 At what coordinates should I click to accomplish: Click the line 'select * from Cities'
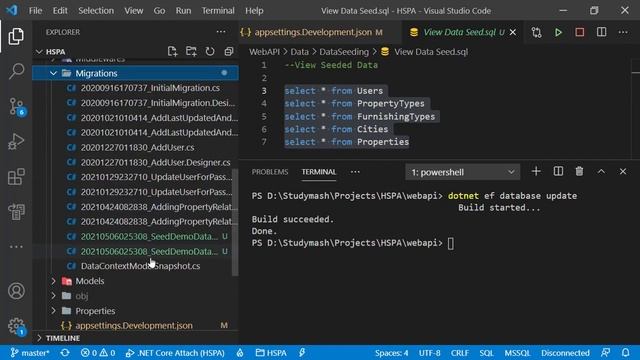(x=336, y=129)
